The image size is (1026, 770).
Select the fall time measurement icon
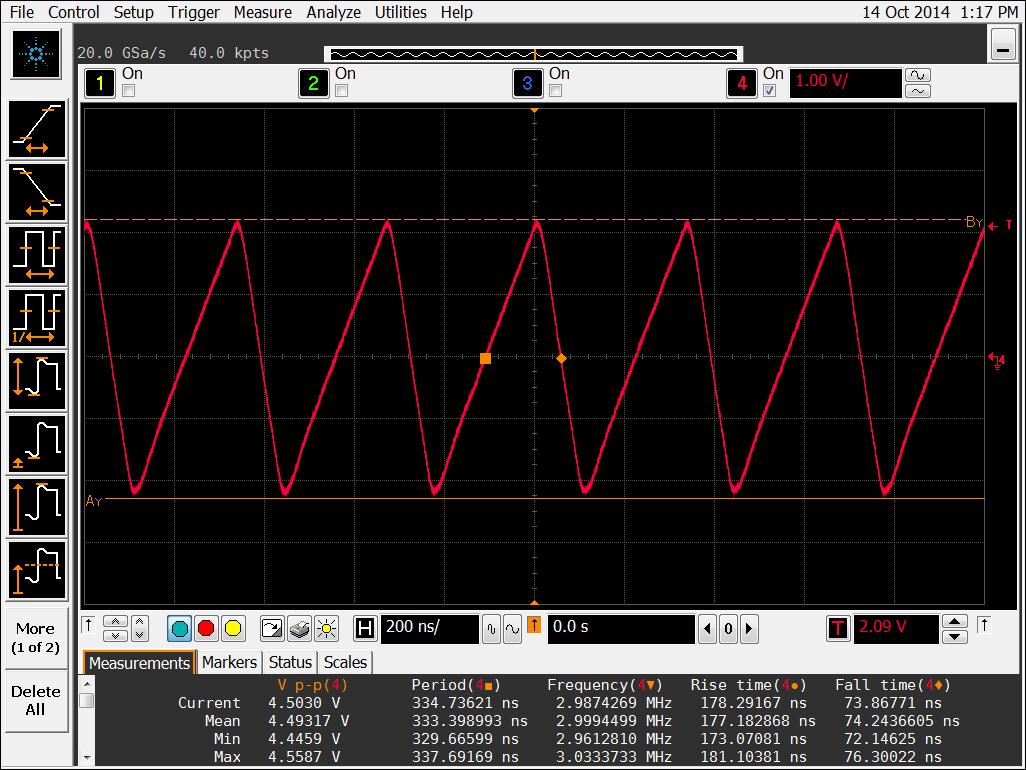(x=37, y=192)
